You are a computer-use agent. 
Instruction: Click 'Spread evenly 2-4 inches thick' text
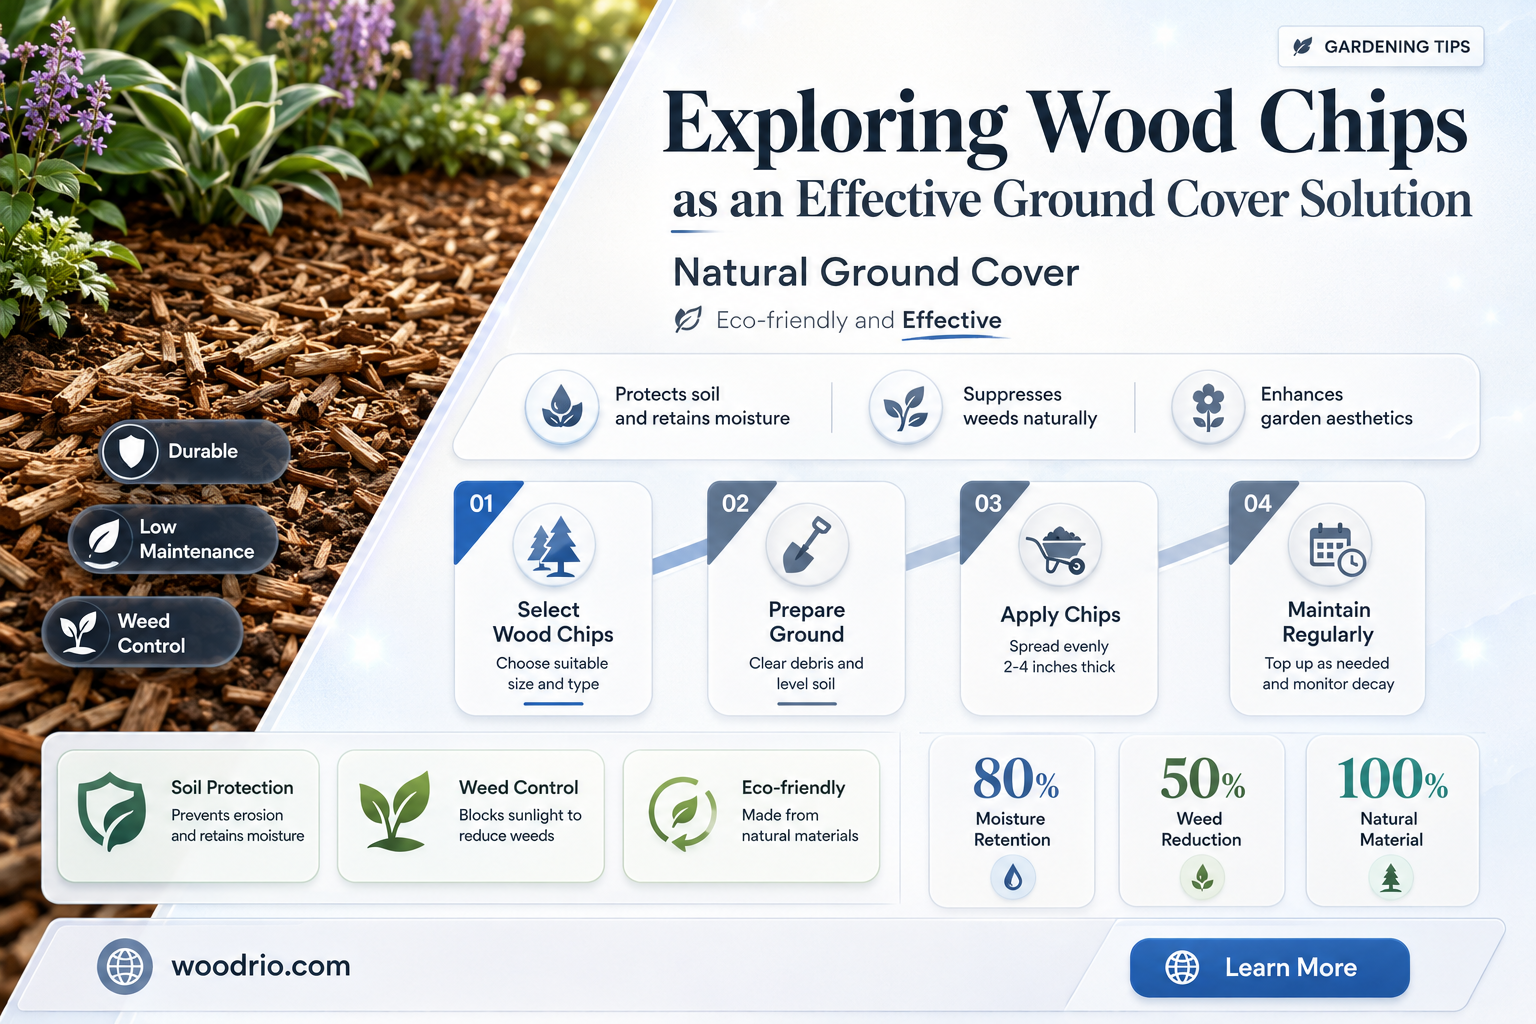click(1059, 657)
